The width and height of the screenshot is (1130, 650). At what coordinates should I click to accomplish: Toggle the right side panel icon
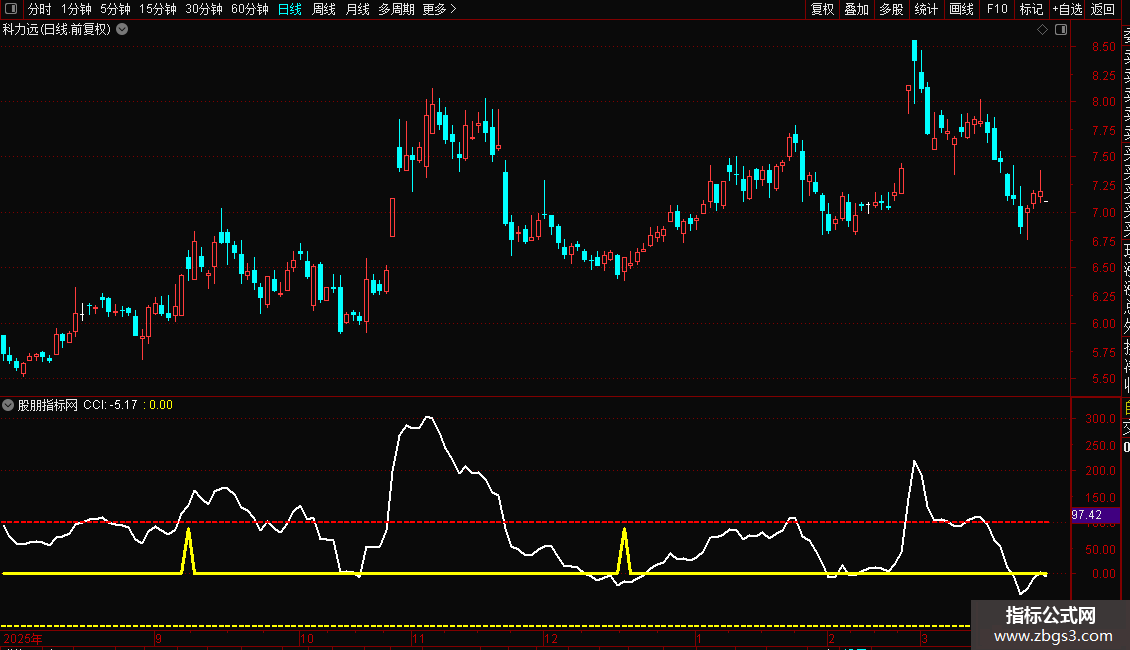click(1061, 30)
